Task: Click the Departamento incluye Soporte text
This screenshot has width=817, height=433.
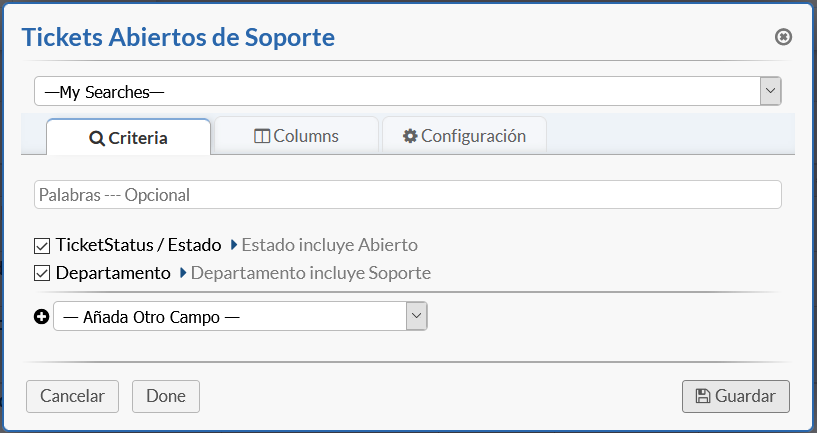Action: click(311, 273)
